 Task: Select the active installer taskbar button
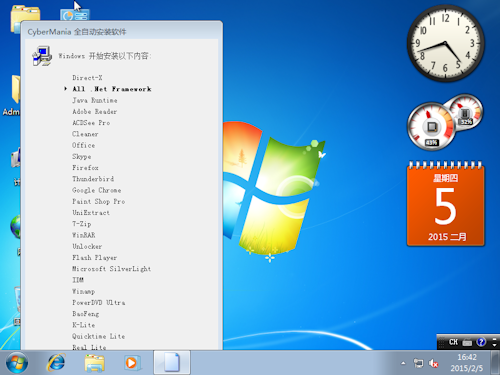172,362
